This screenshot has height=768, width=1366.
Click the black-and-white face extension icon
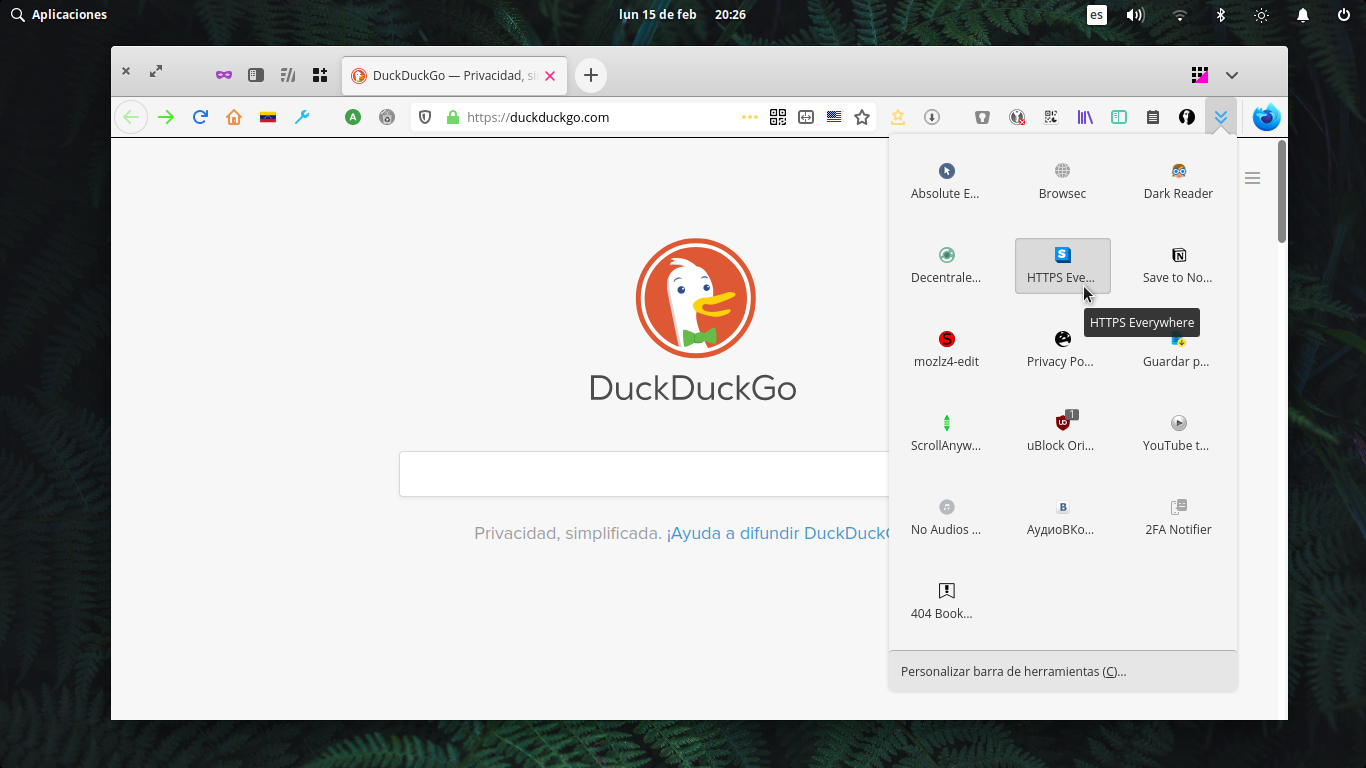pos(1187,117)
